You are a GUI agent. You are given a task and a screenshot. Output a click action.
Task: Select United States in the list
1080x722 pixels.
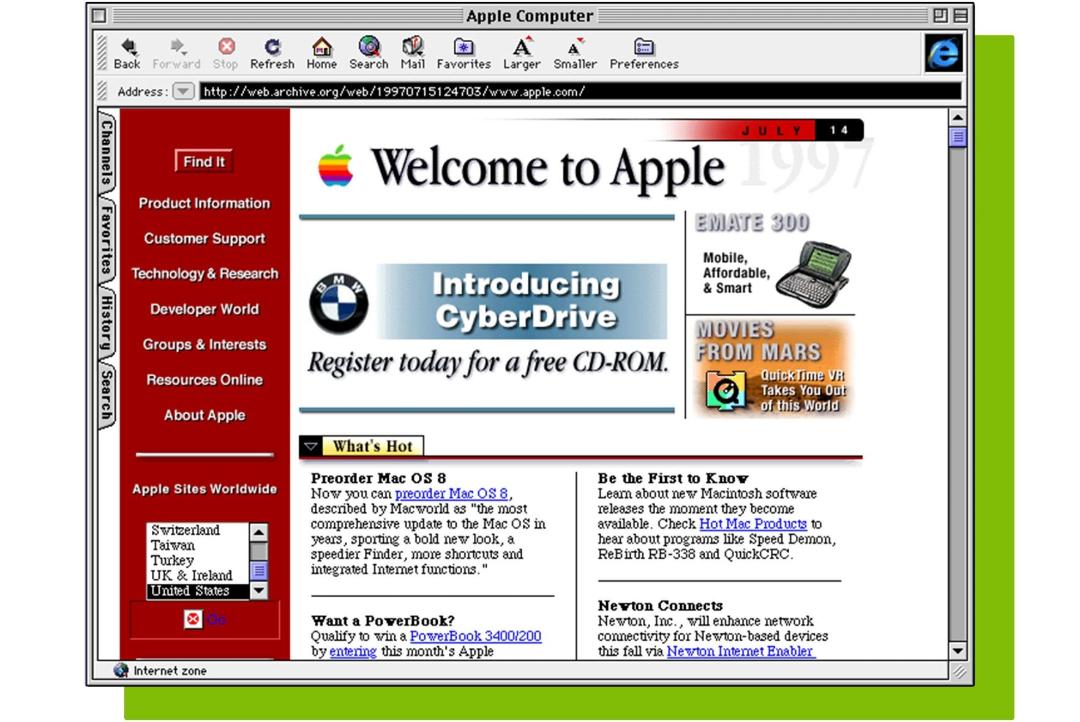[x=197, y=591]
